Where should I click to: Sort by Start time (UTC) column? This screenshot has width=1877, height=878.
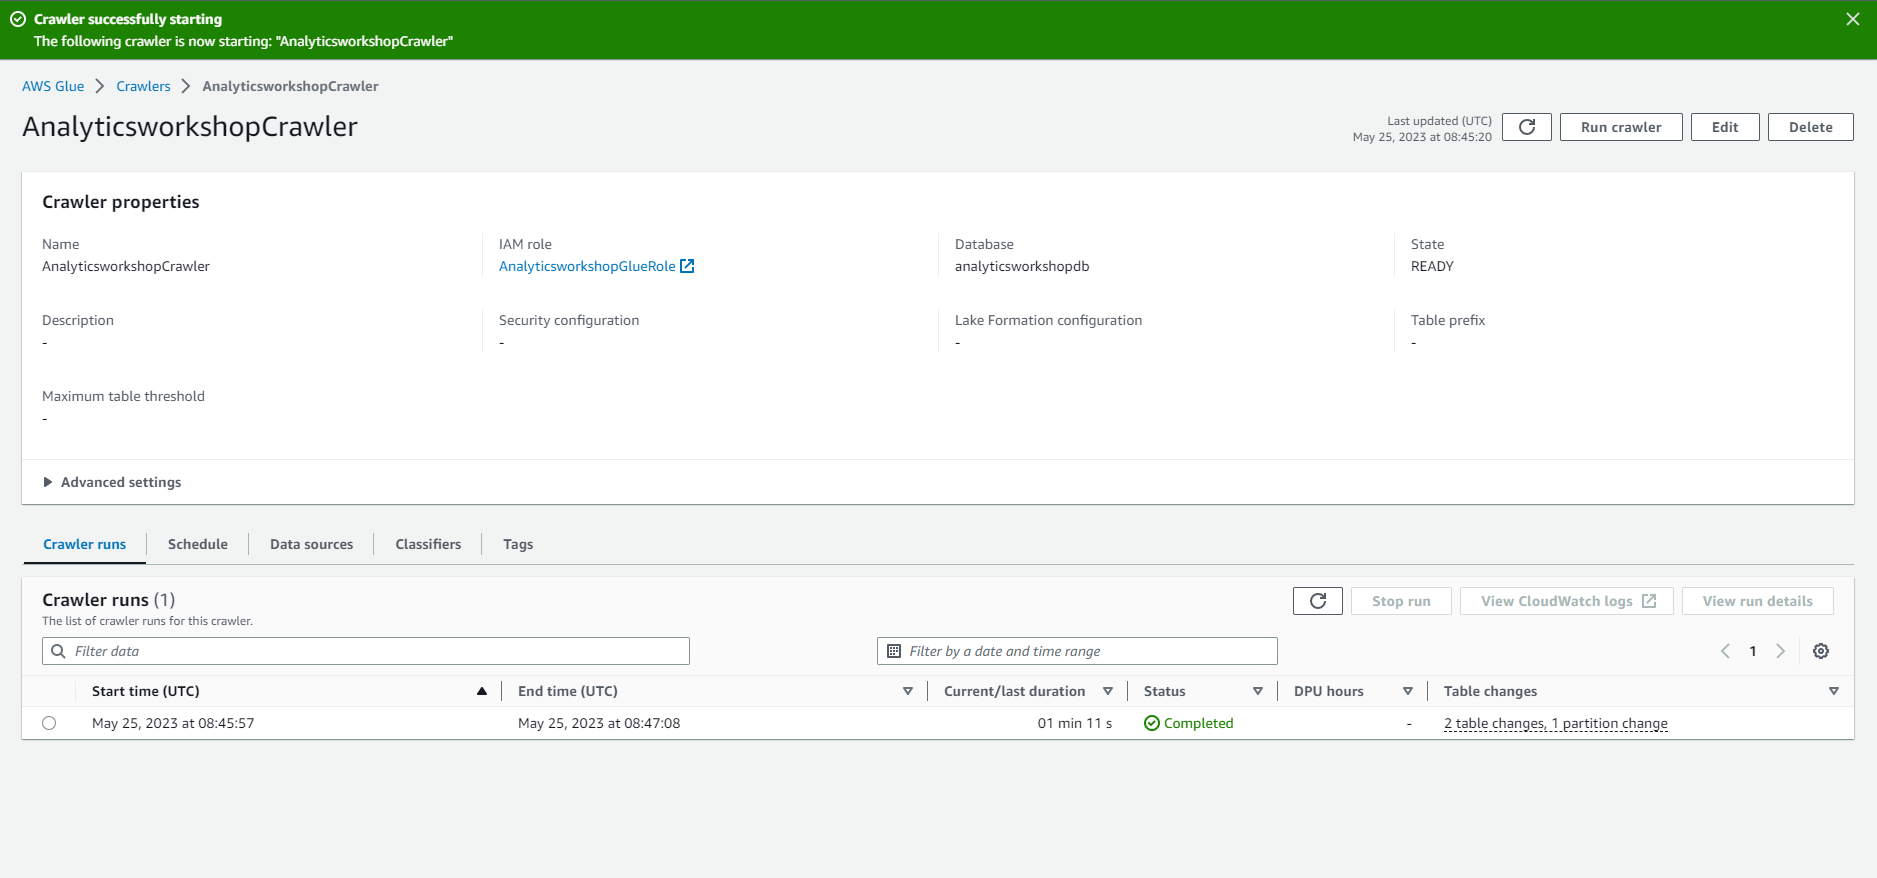[x=482, y=691]
